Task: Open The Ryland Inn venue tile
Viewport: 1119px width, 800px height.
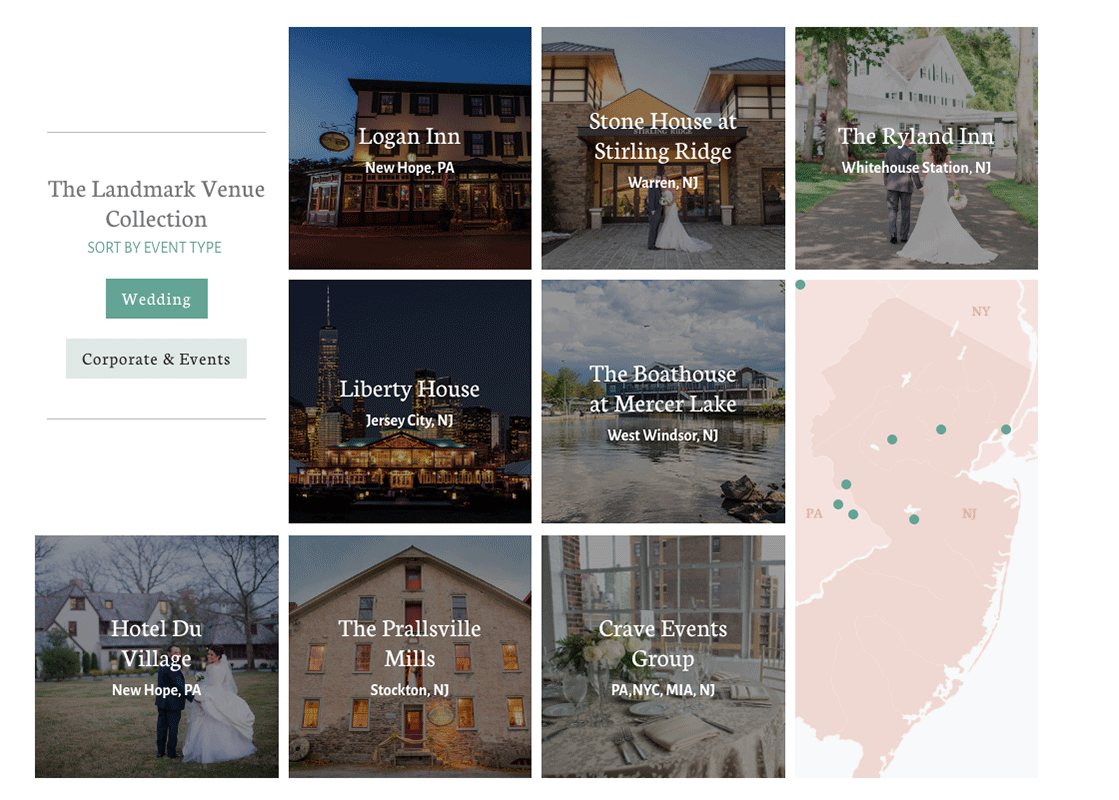Action: [916, 148]
